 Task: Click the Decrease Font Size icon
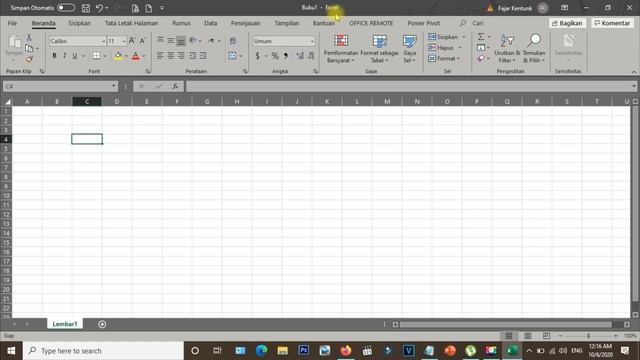pyautogui.click(x=142, y=41)
